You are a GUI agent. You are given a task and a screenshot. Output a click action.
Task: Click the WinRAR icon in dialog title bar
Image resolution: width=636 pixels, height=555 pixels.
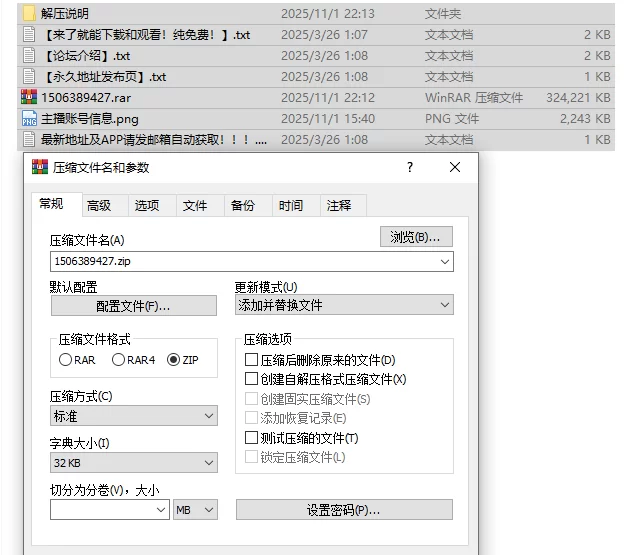[x=40, y=168]
